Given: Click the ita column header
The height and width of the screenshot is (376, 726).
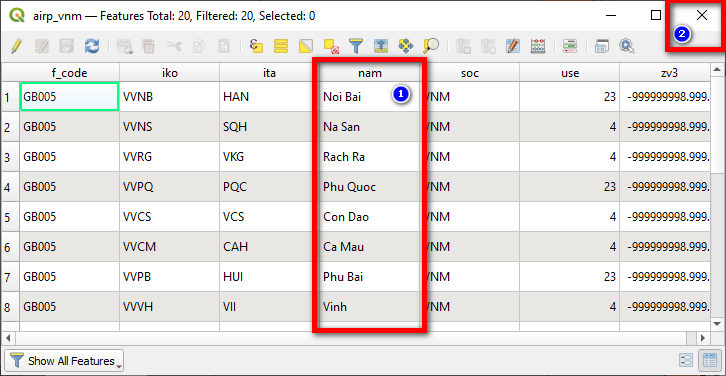Looking at the screenshot, I should (x=269, y=73).
